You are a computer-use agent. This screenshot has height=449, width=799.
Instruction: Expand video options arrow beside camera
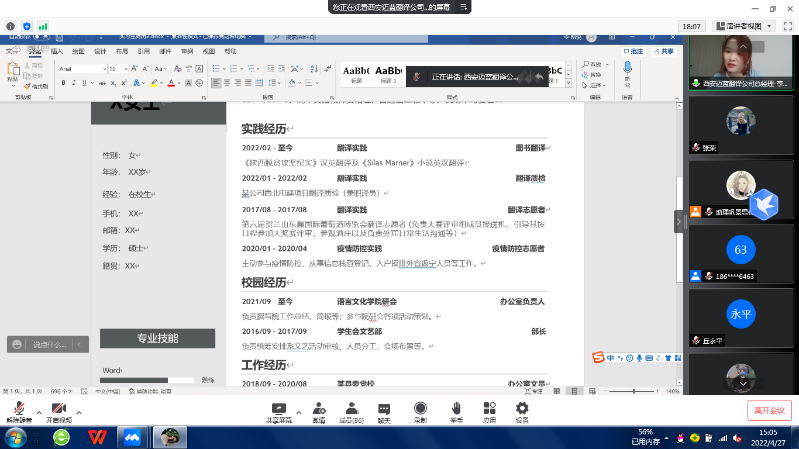(79, 411)
